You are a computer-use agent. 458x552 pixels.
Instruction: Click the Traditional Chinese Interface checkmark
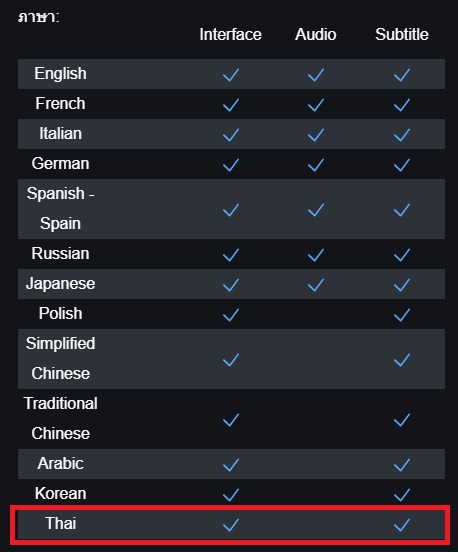[x=231, y=420]
